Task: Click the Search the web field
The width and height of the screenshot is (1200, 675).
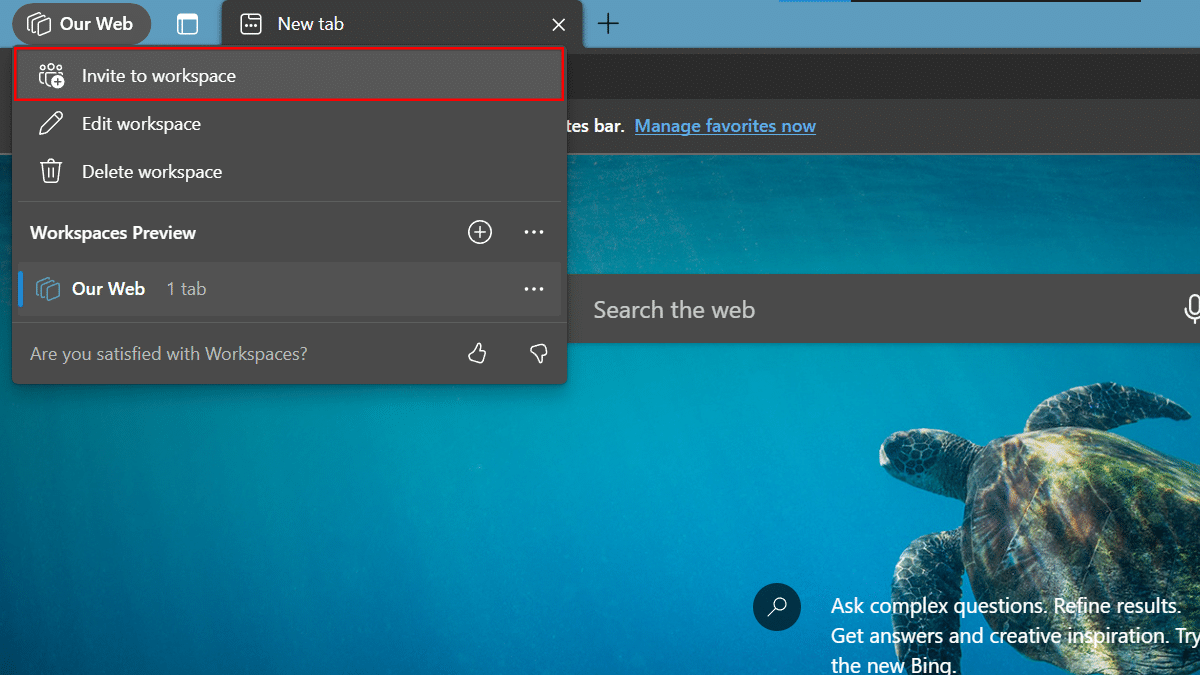Action: pos(885,309)
